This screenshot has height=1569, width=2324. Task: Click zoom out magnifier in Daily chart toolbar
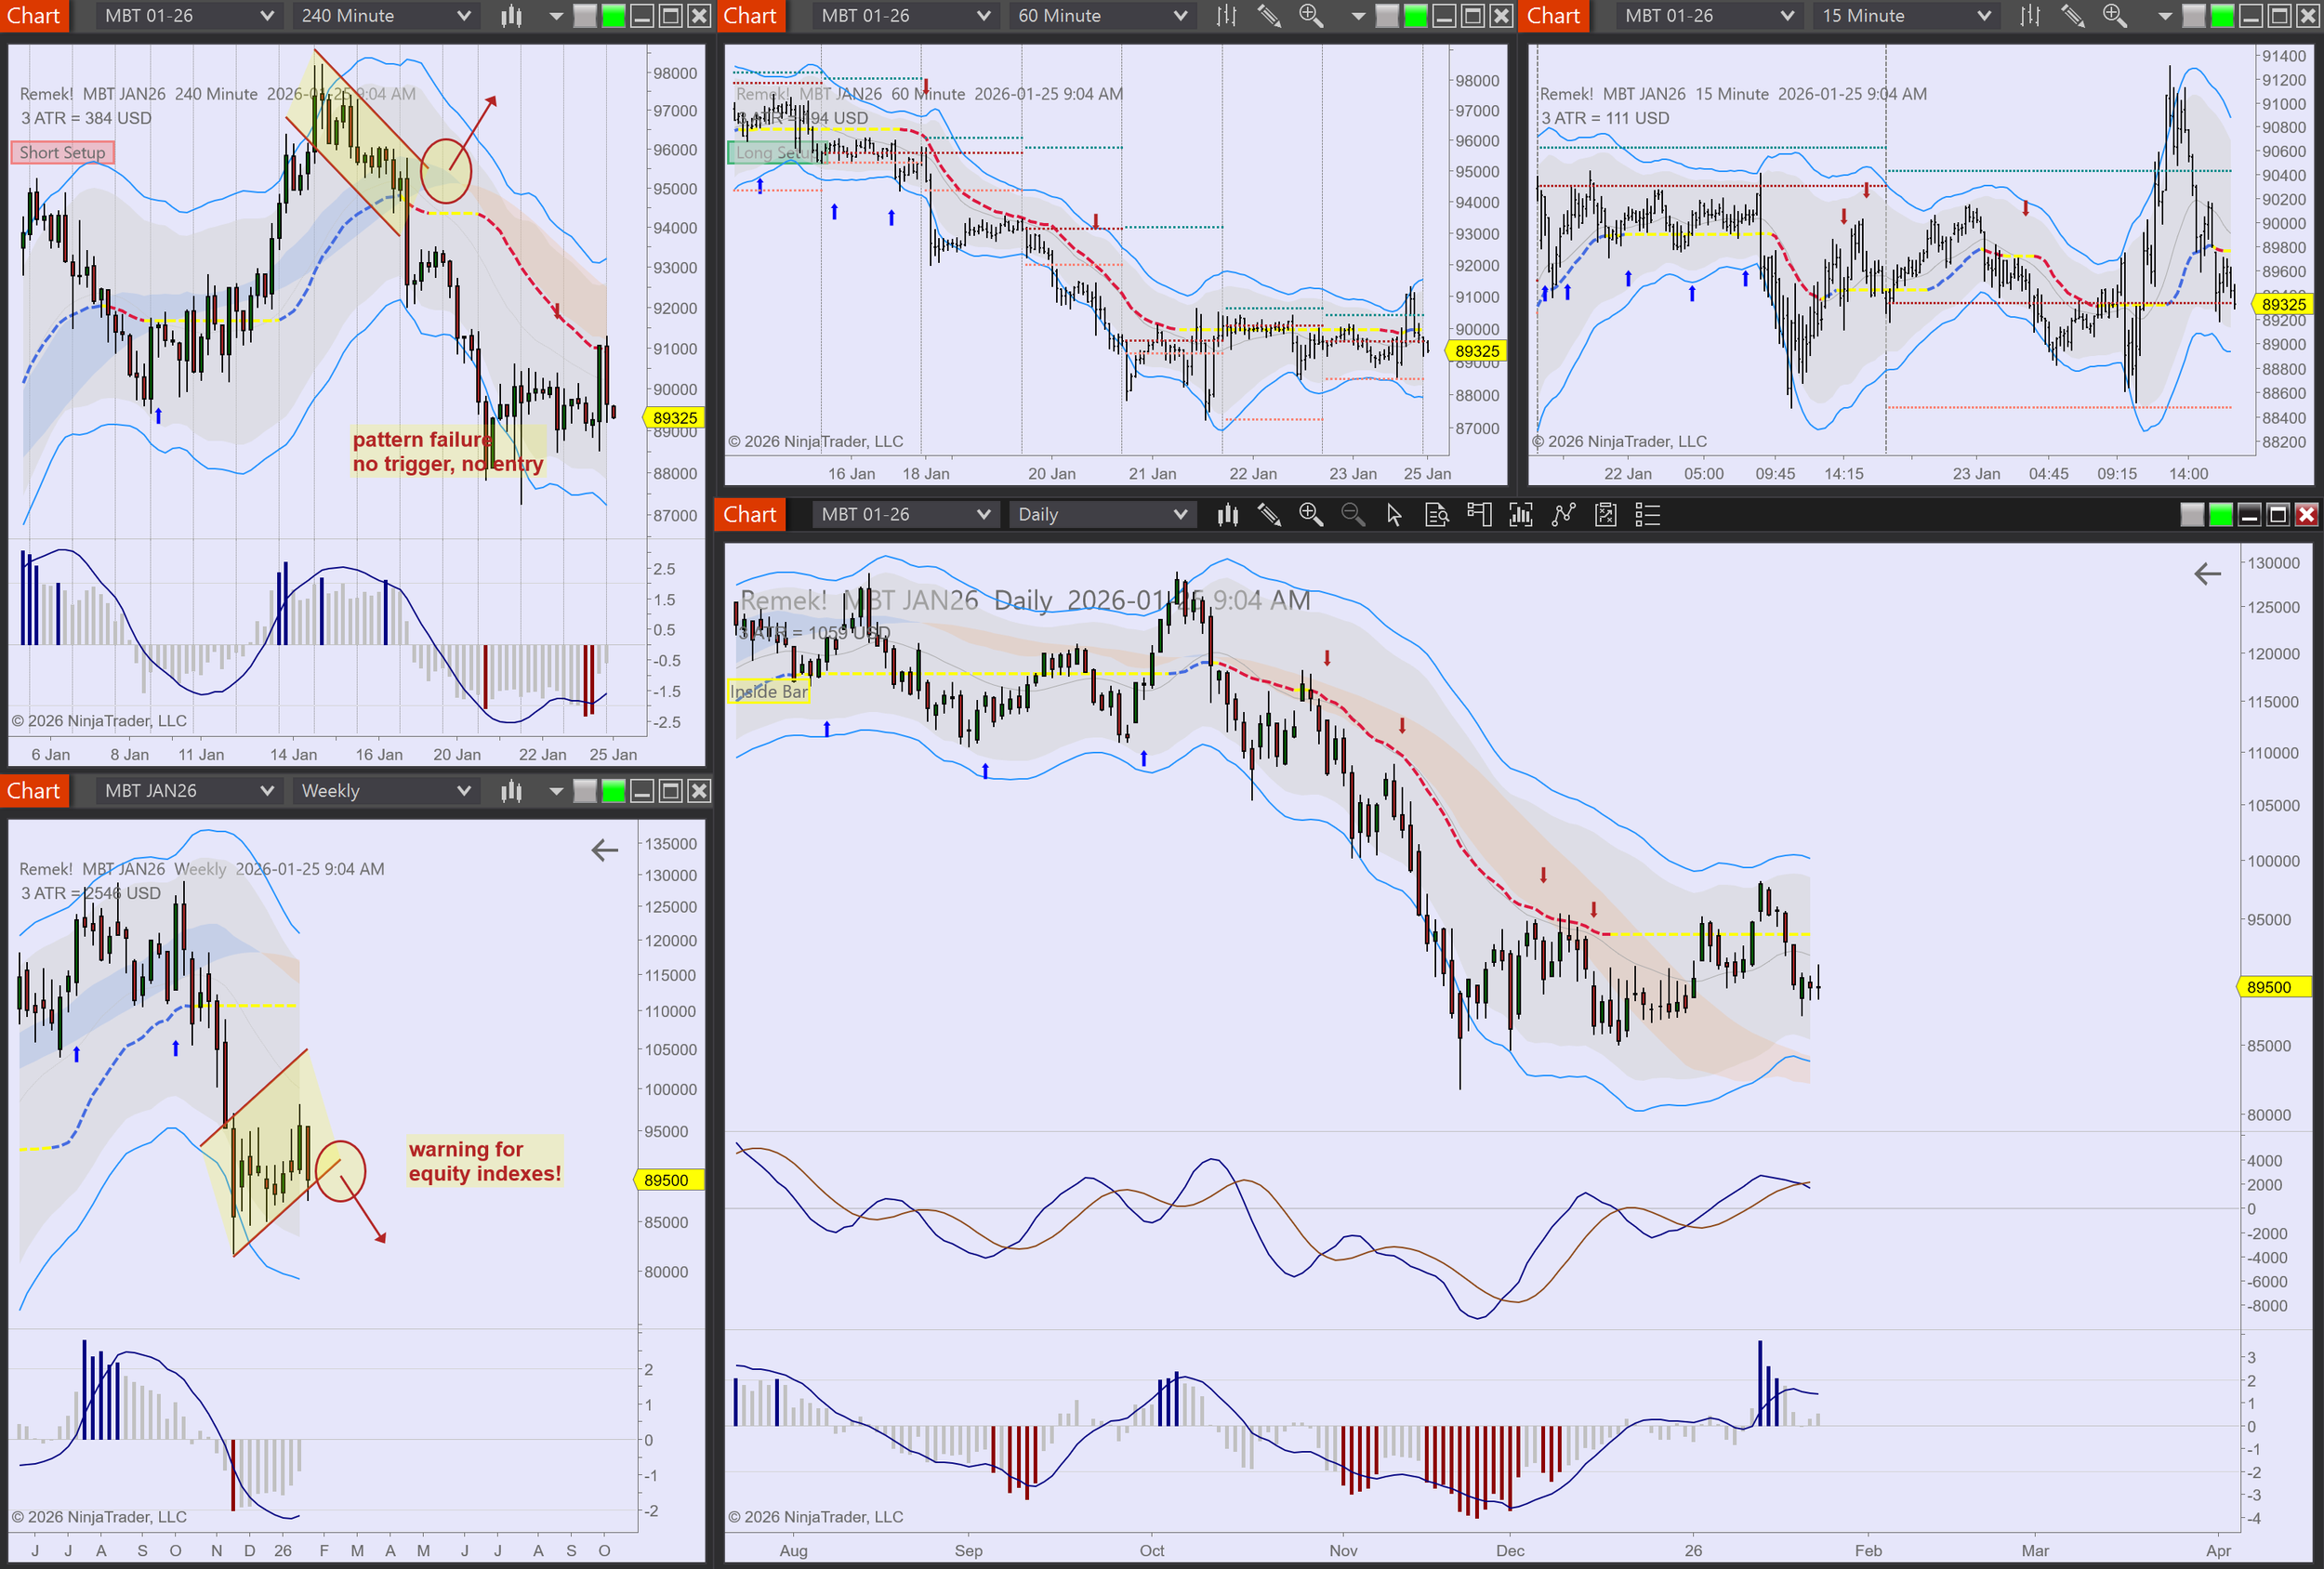coord(1352,515)
